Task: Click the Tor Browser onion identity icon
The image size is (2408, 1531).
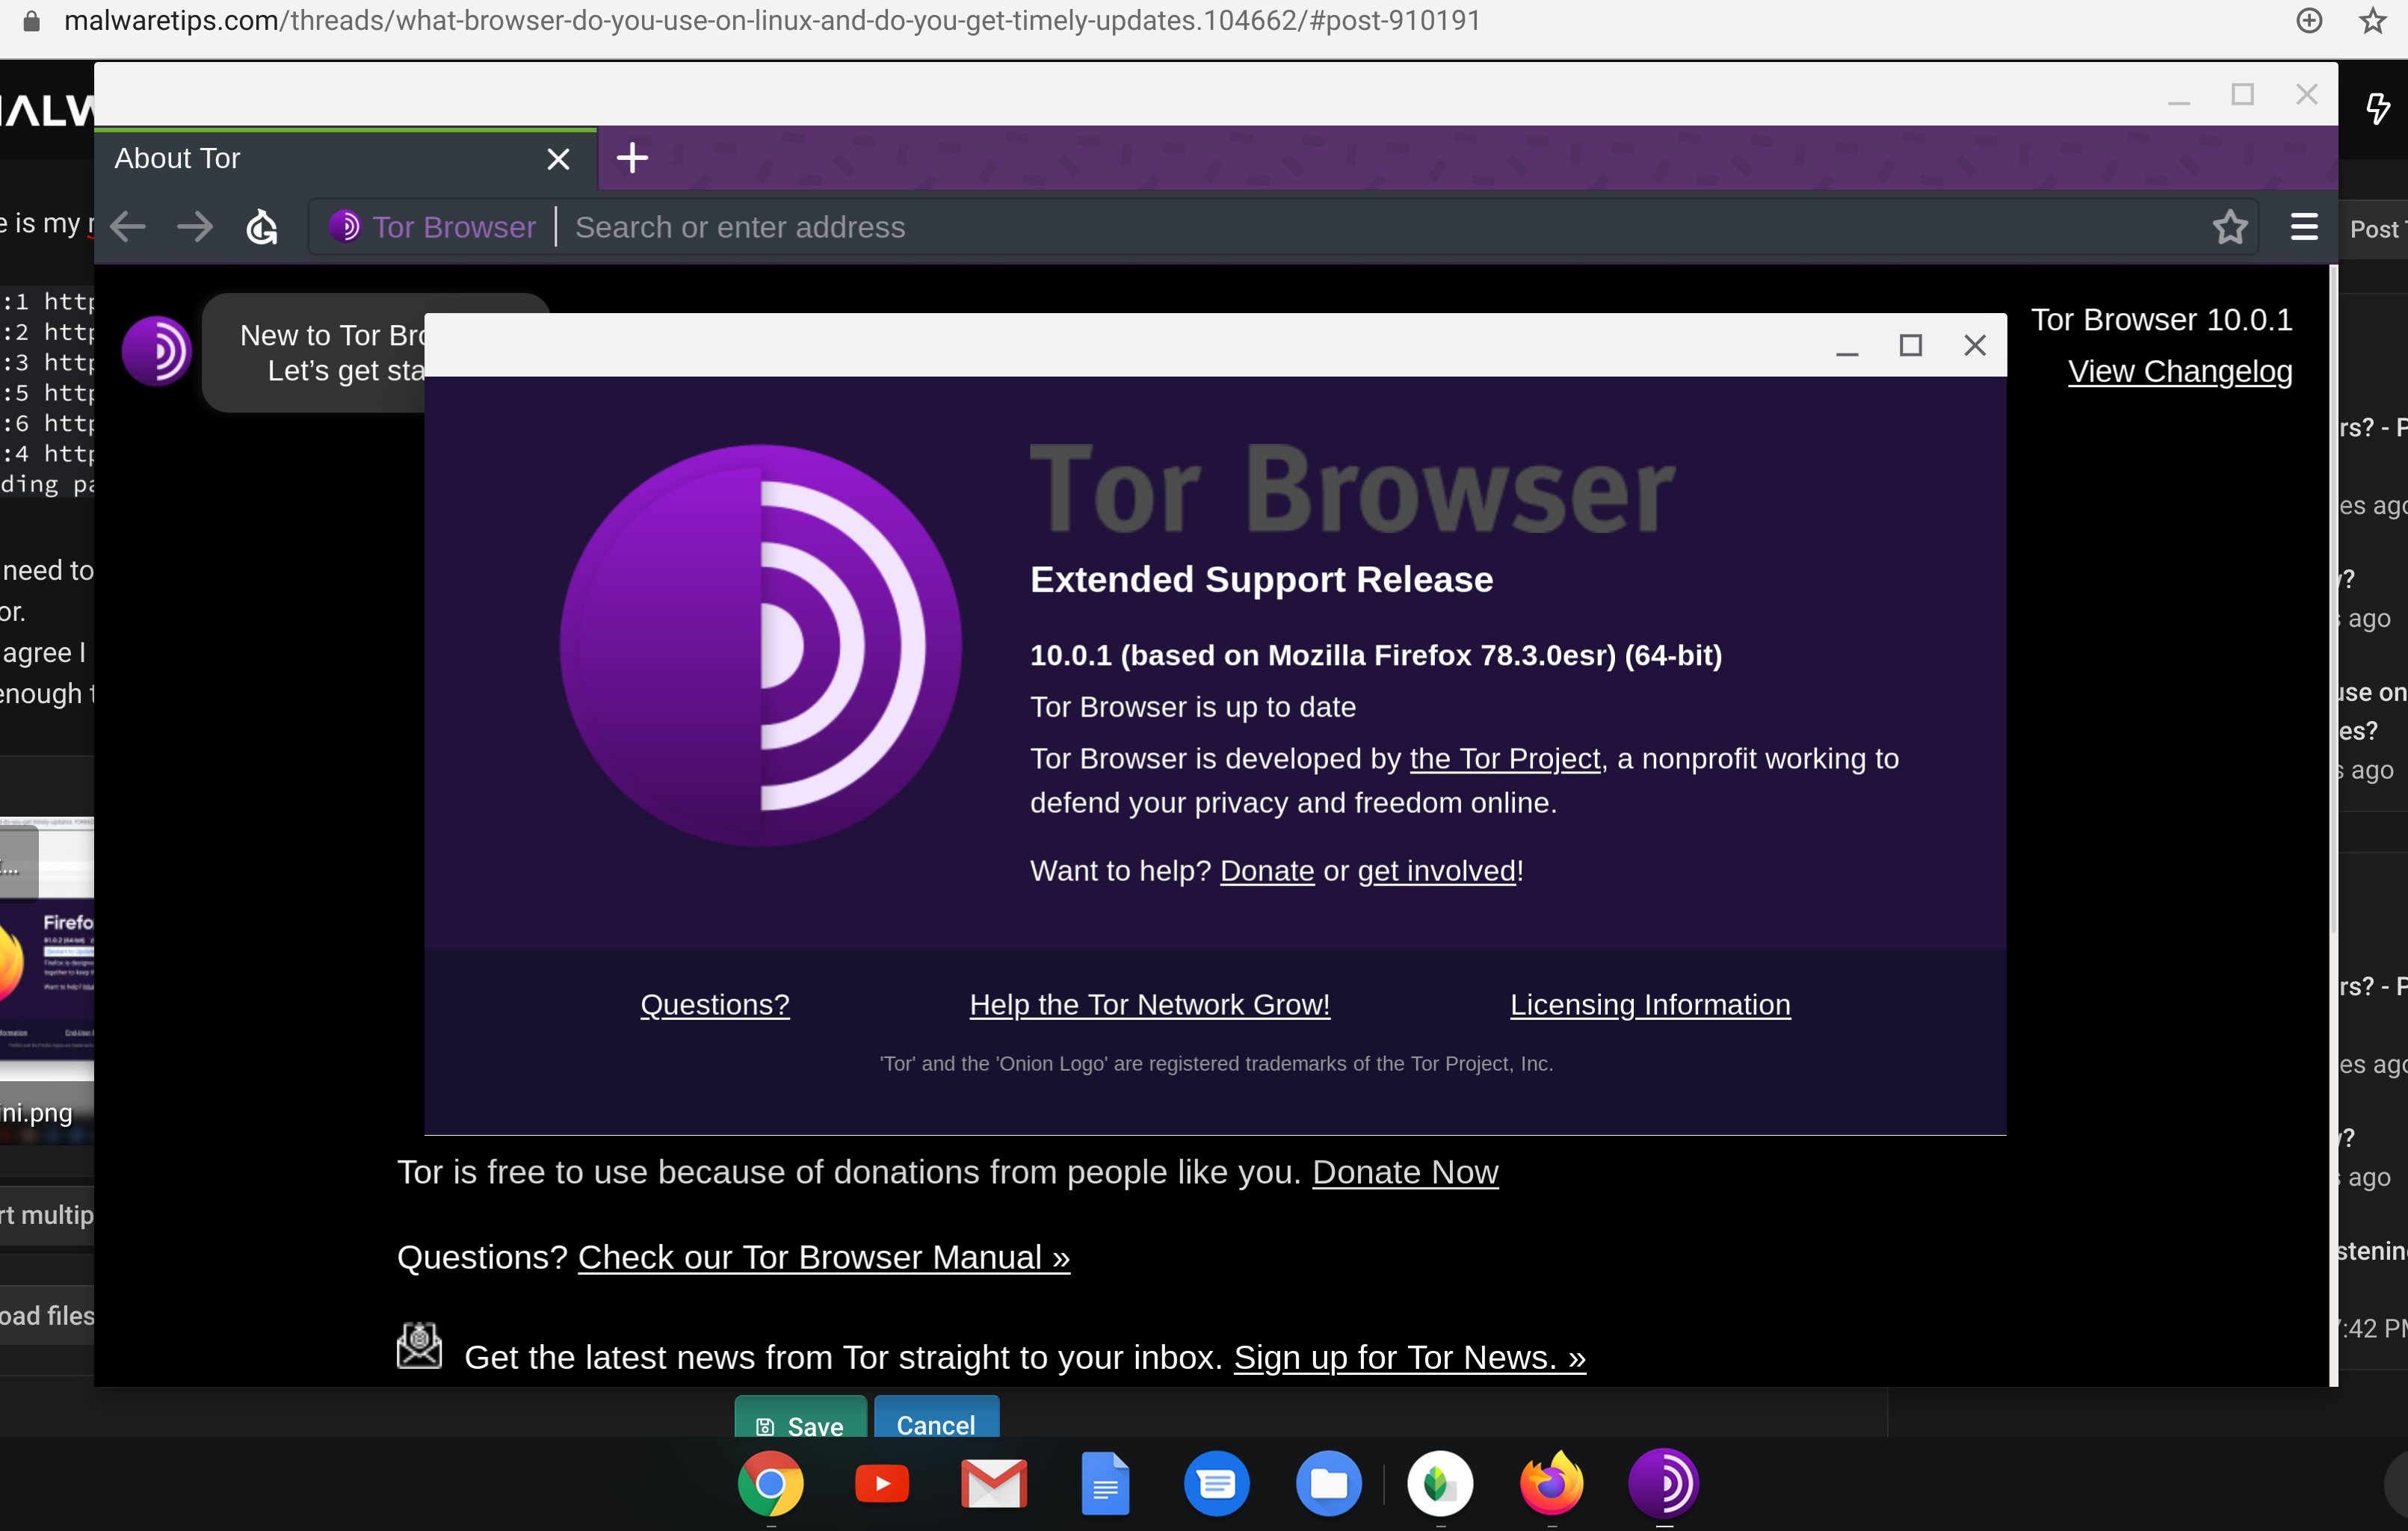Action: [345, 227]
